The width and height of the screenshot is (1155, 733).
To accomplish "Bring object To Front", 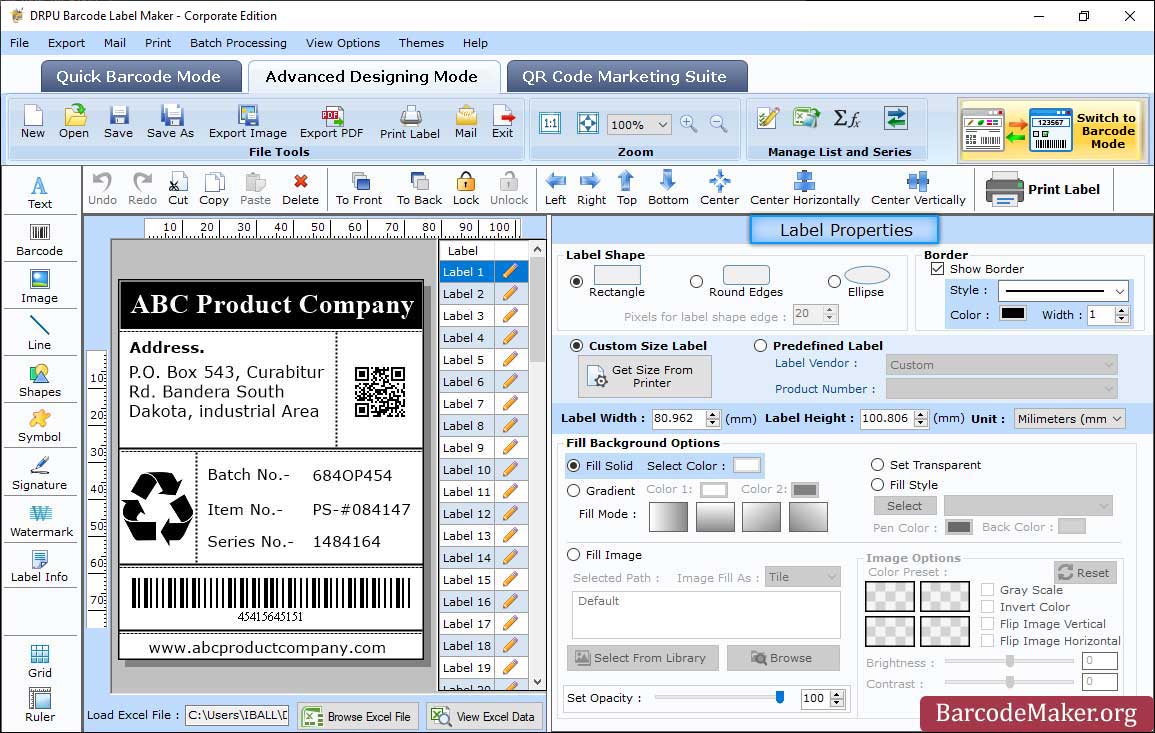I will (359, 189).
